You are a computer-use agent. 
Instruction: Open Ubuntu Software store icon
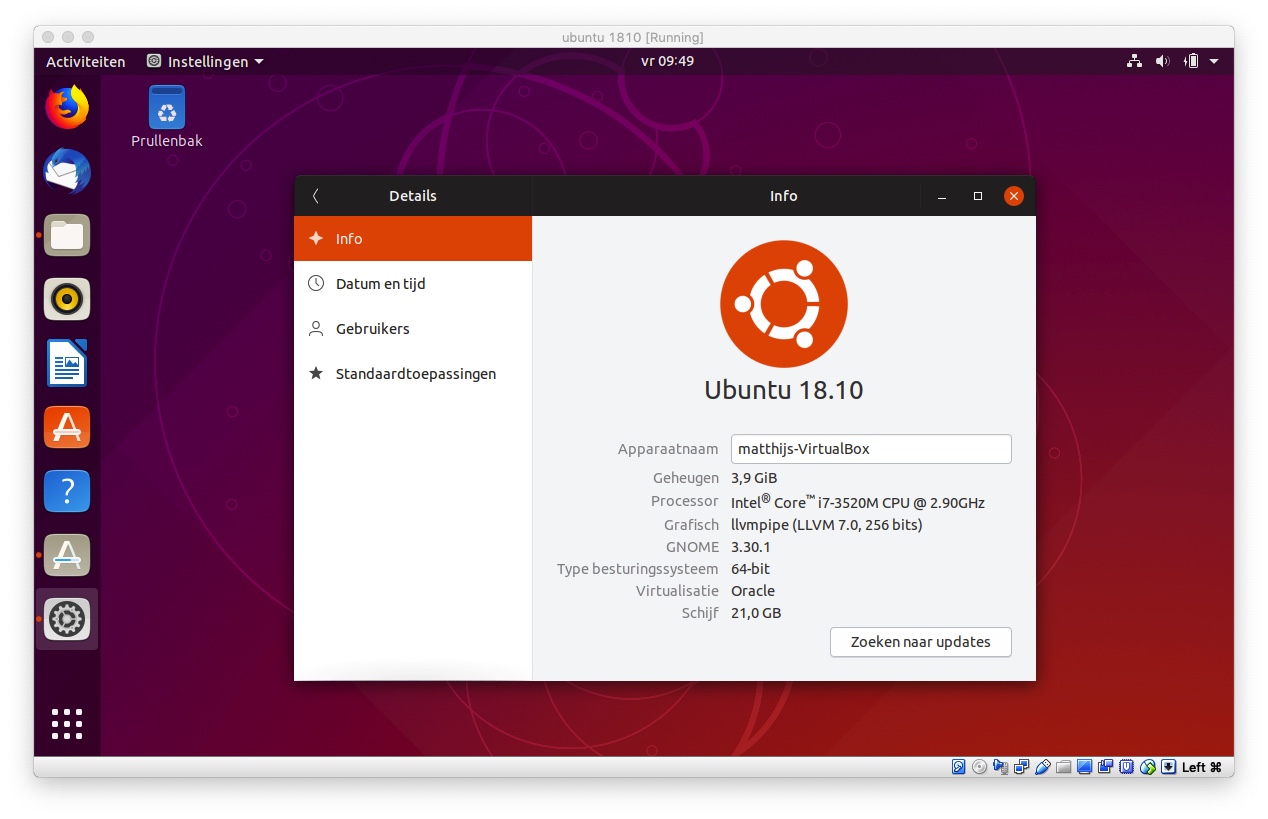[x=67, y=427]
